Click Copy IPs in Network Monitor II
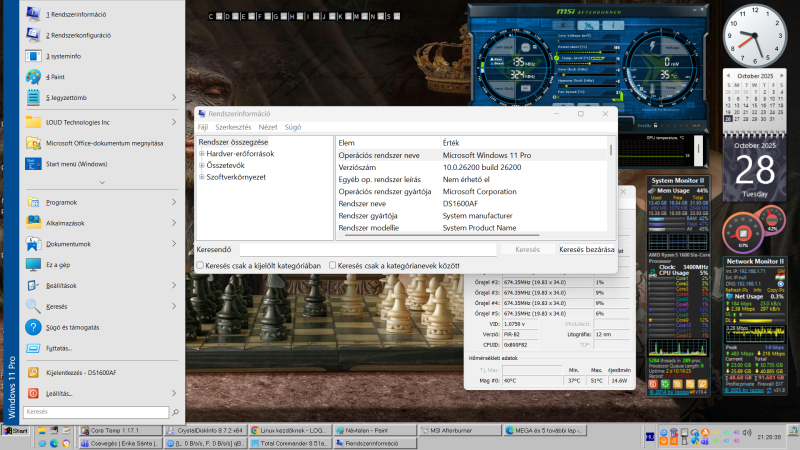Screen dimensions: 800x450 (x=776, y=290)
